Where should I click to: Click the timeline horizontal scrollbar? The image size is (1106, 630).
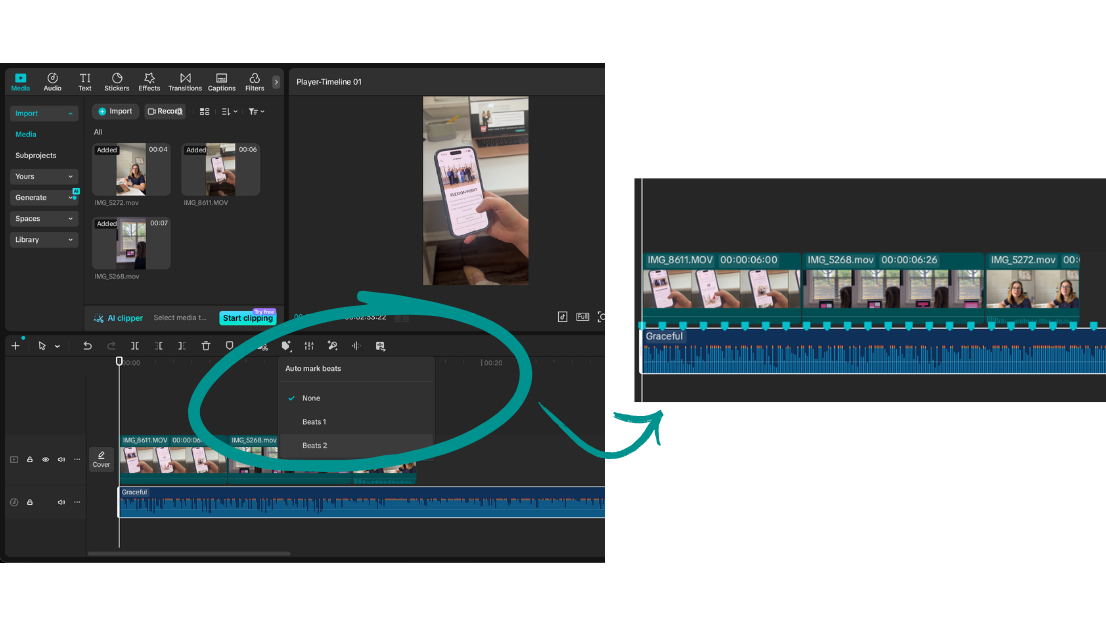(x=189, y=553)
